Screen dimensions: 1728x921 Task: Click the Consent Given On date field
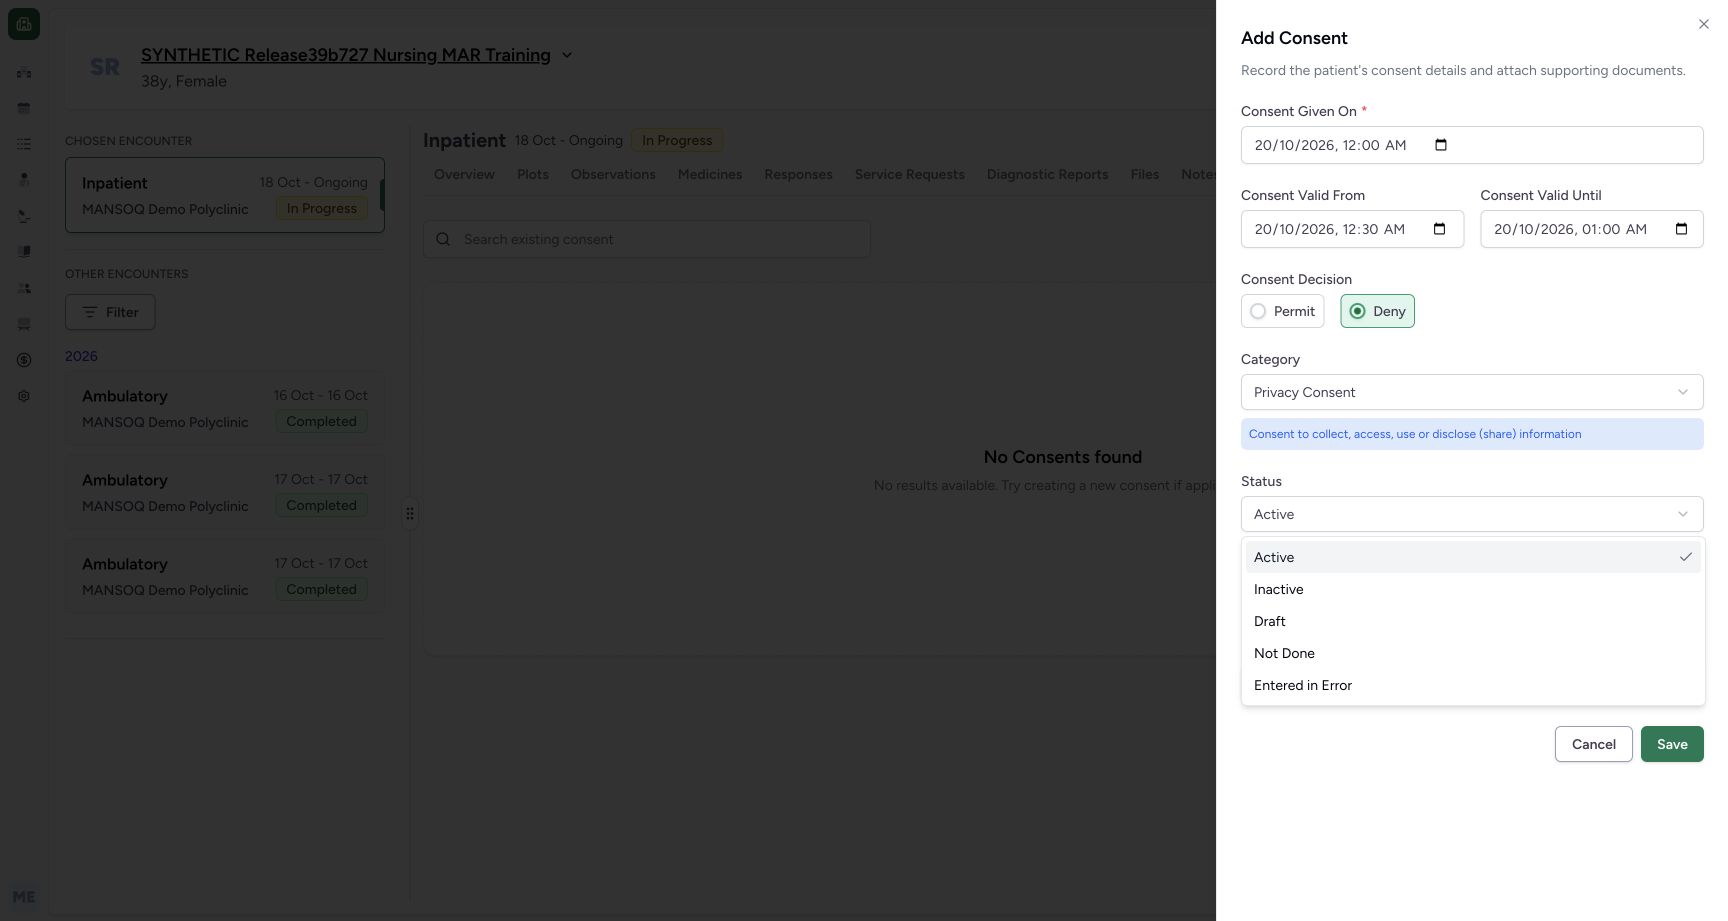1472,145
